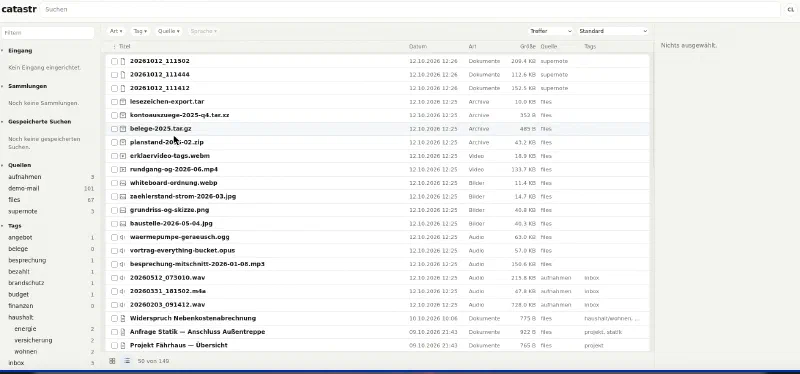Open the Quelle filter dropdown
The height and width of the screenshot is (374, 800).
point(168,31)
